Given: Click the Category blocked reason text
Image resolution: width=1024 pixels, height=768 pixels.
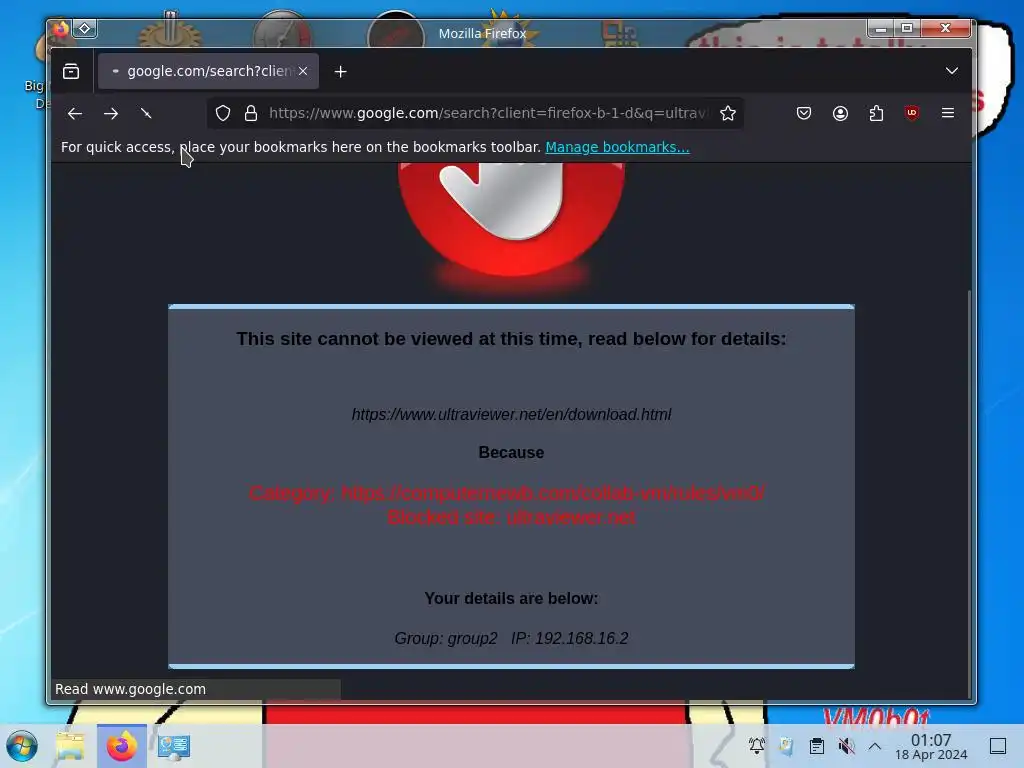Looking at the screenshot, I should click(x=507, y=493).
